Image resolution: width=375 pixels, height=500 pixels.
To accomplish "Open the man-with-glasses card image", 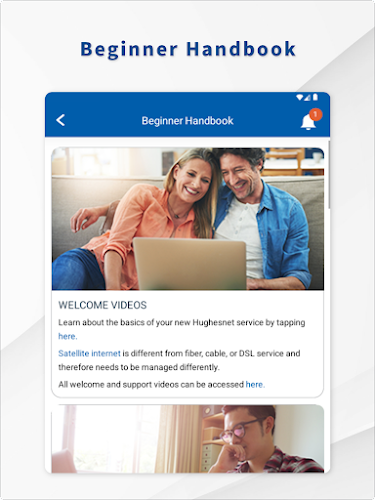I will point(188,439).
